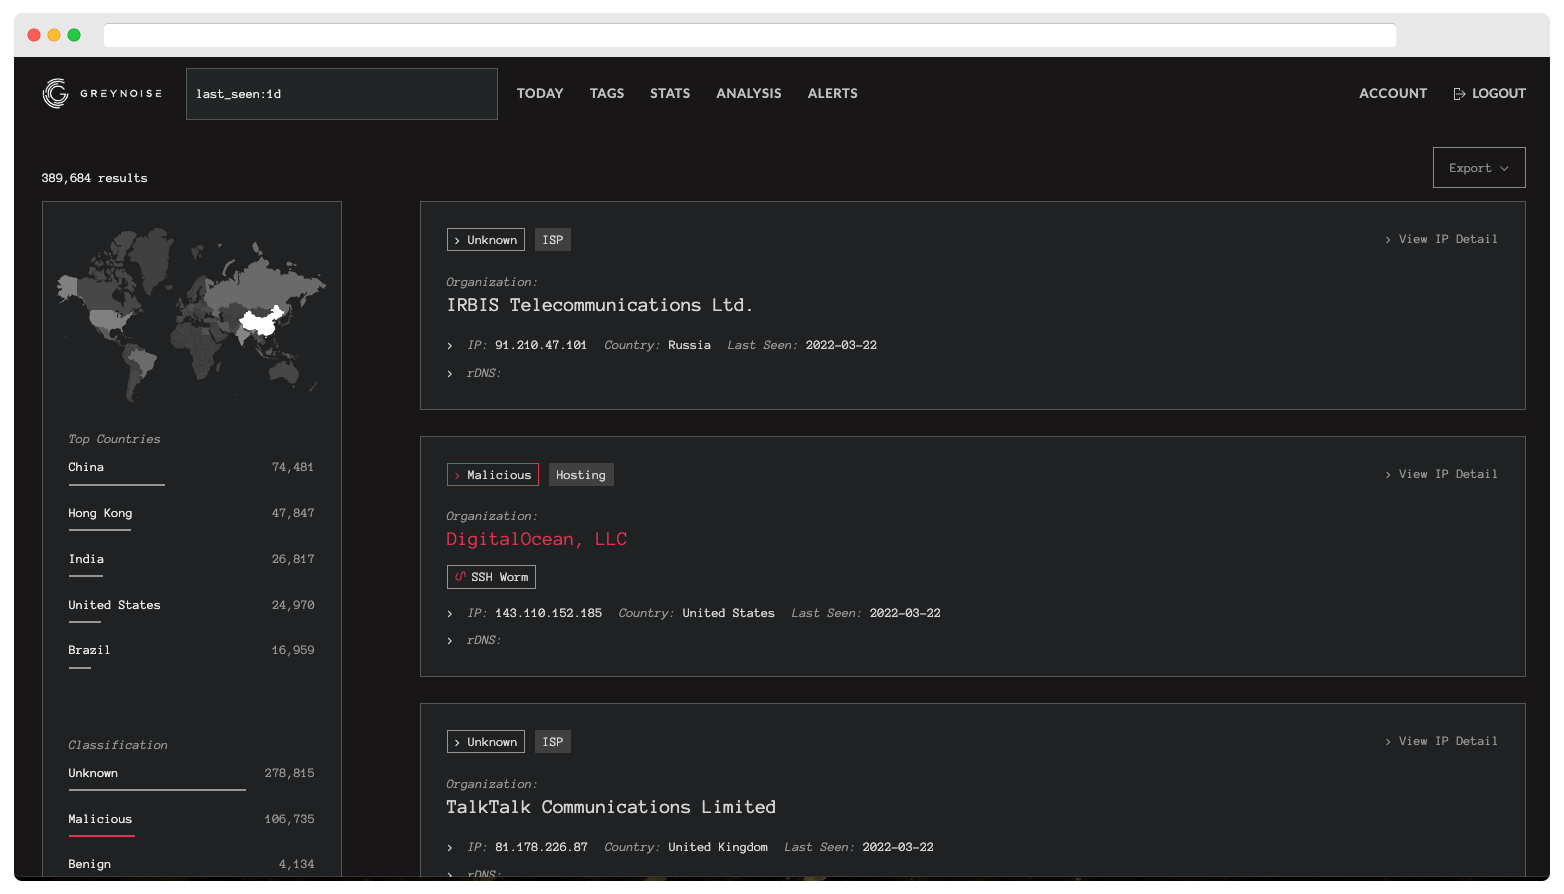Click China's bar under Top Countries

(x=116, y=485)
